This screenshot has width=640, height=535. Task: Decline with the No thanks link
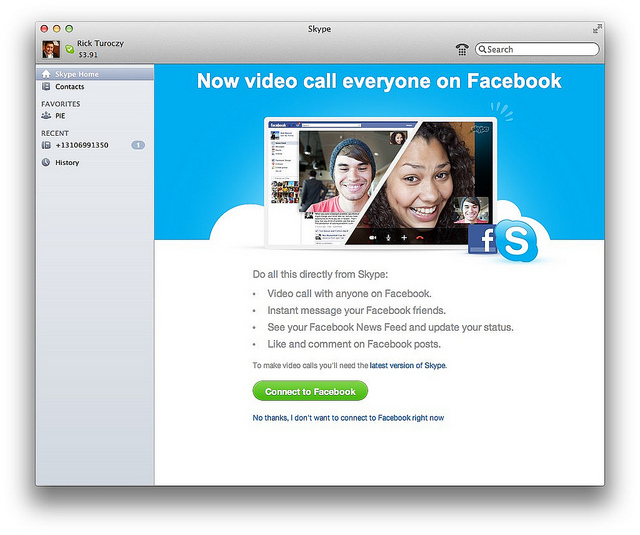348,418
